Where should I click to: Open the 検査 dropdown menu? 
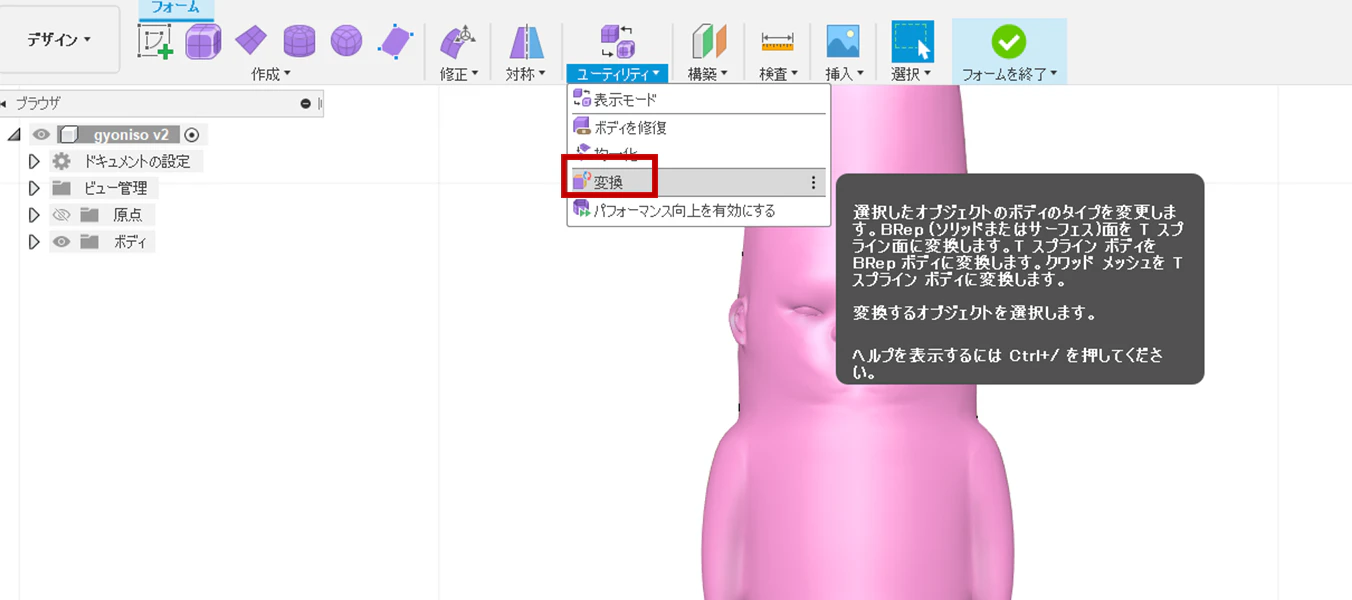coord(777,74)
